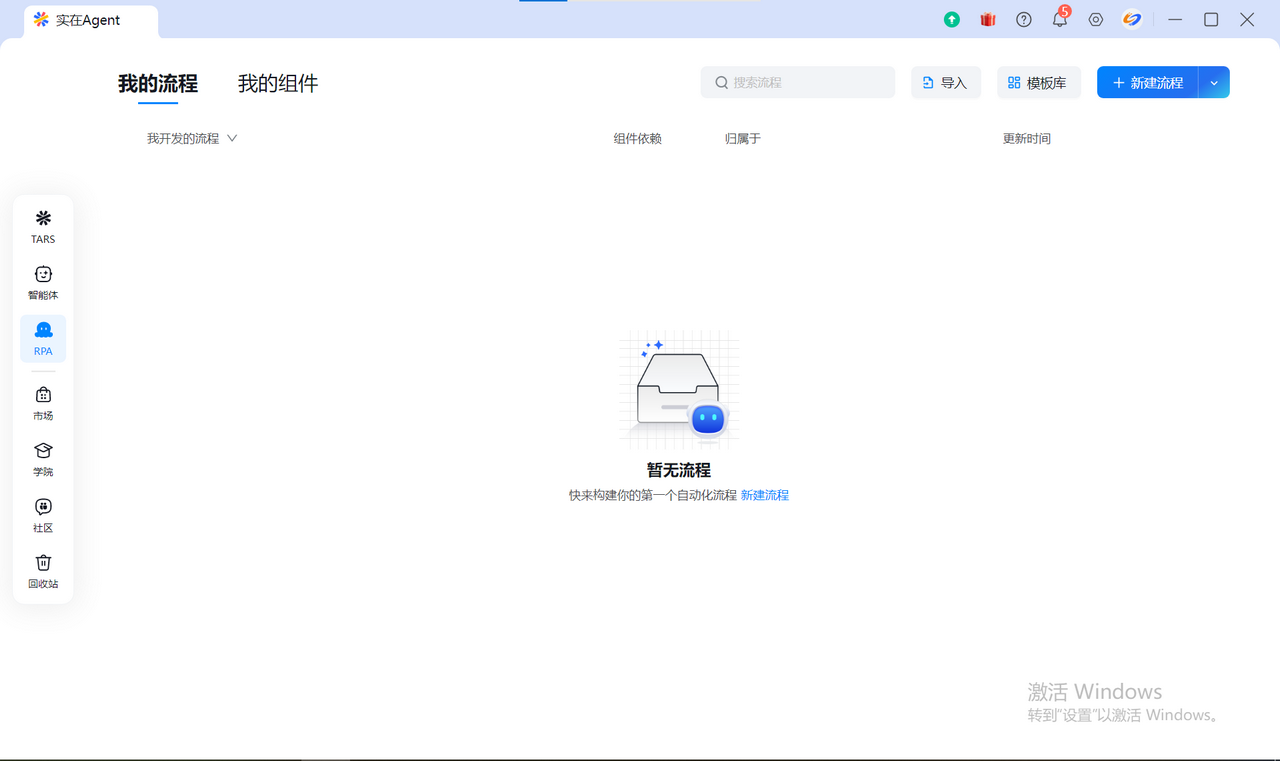
Task: Maximize the 实在Agent window
Action: (1211, 19)
